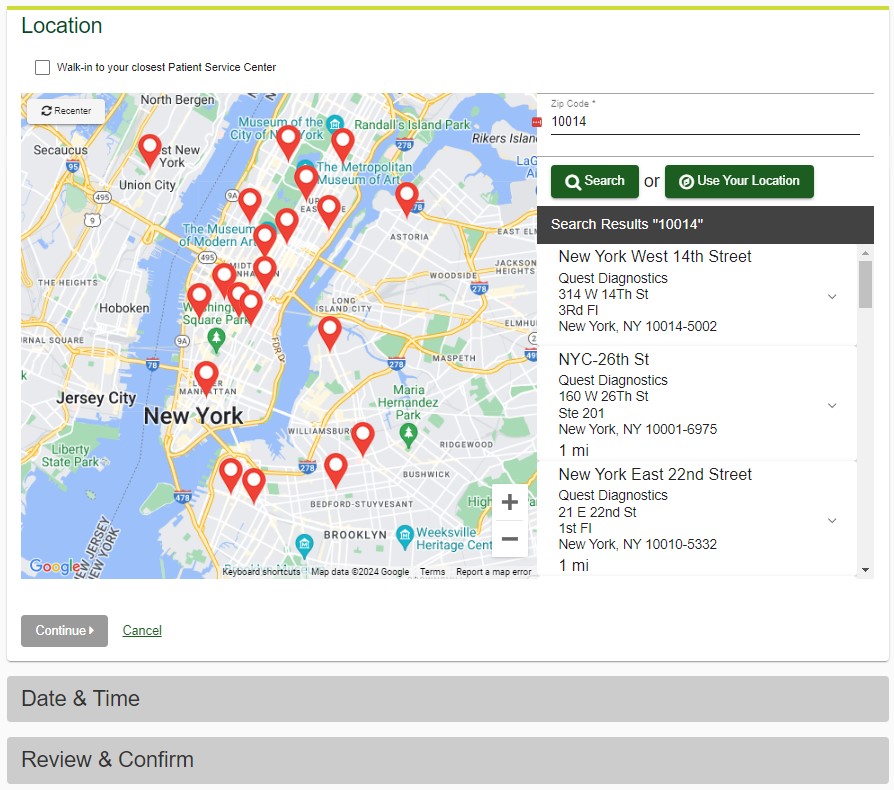Click the map pin north of Bedford-Stuyvesant

coord(336,470)
